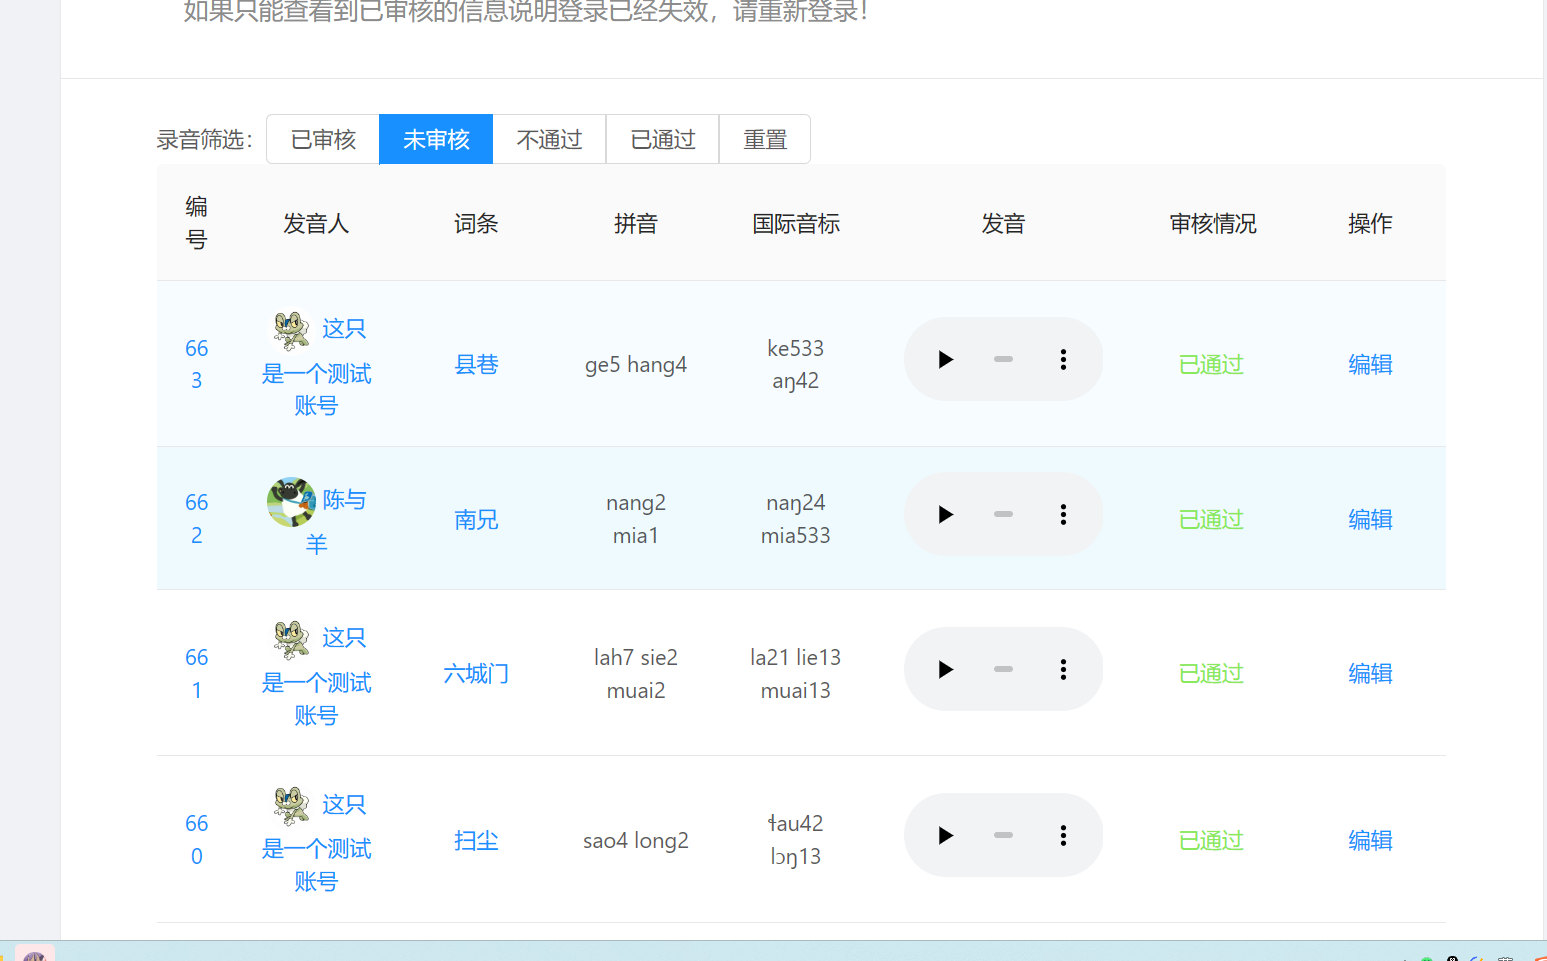Open the audio options menu for 县巷

(1062, 359)
